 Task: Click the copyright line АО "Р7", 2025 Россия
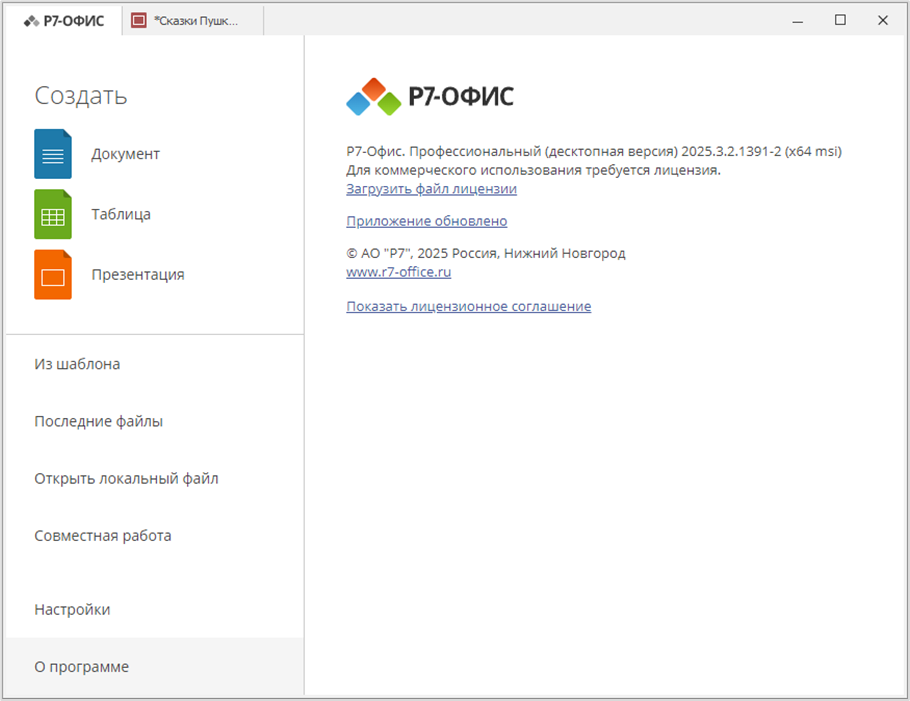486,253
